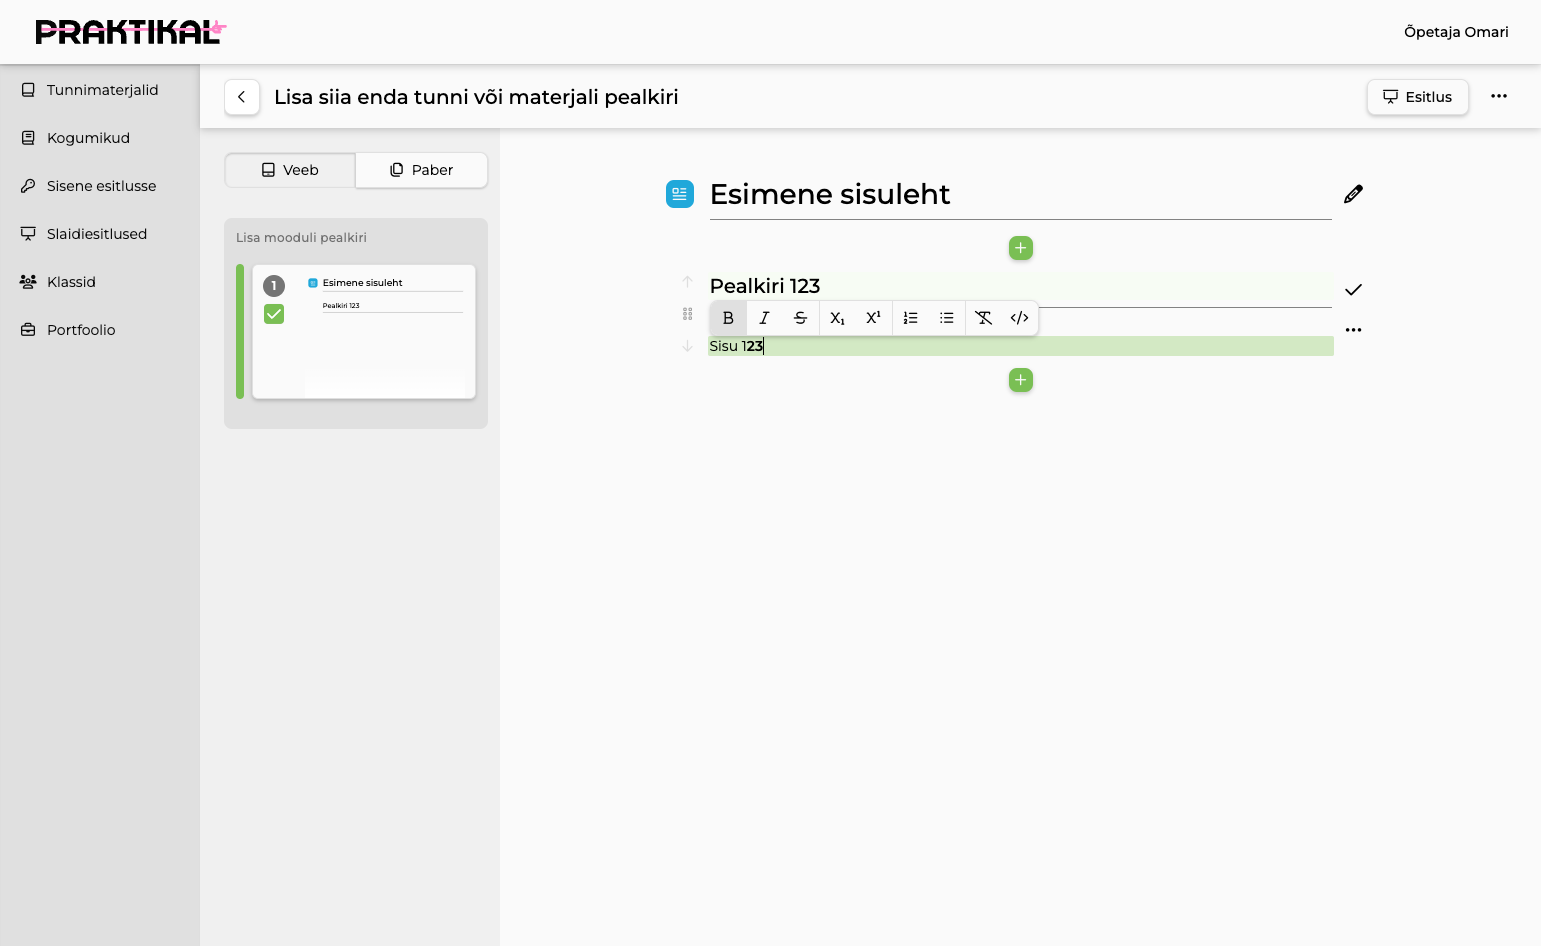Image resolution: width=1541 pixels, height=946 pixels.
Task: Click pencil icon to edit page title
Action: [x=1353, y=194]
